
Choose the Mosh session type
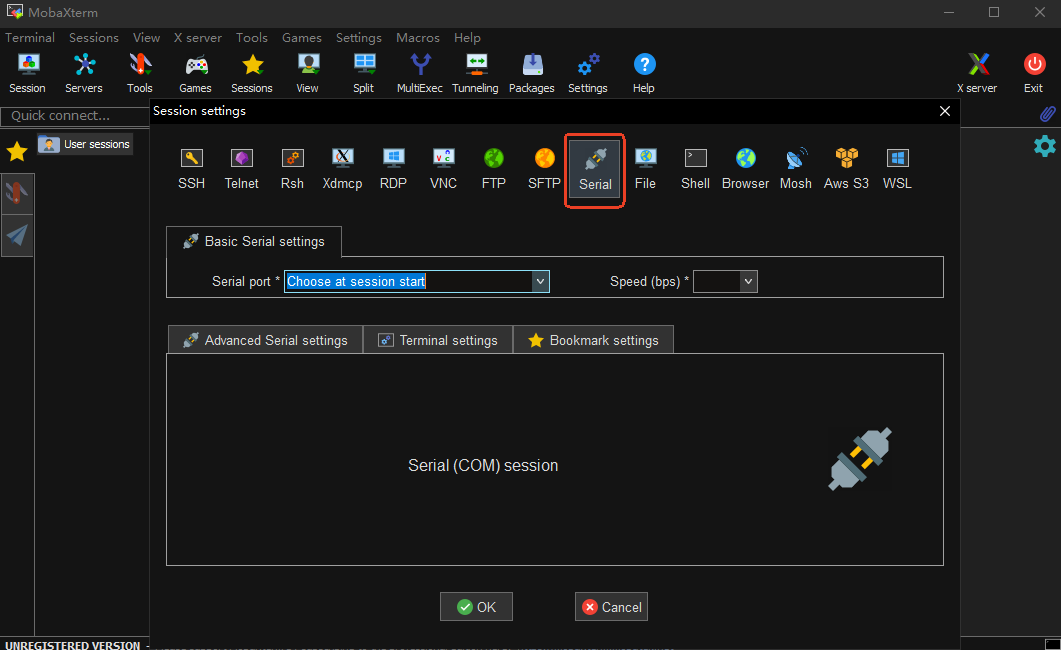[x=796, y=167]
